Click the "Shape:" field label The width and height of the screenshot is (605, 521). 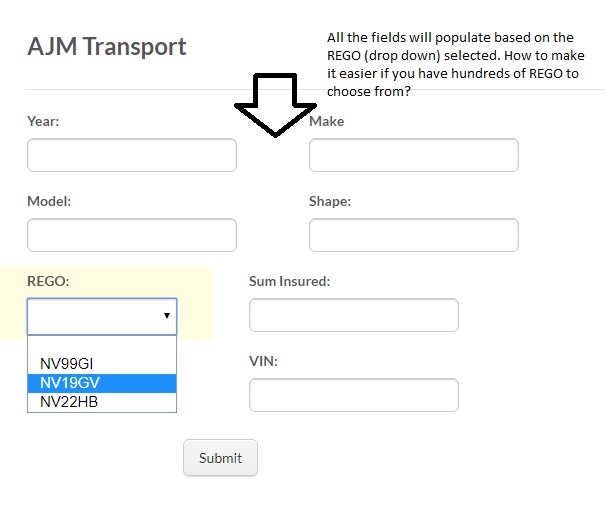(330, 201)
